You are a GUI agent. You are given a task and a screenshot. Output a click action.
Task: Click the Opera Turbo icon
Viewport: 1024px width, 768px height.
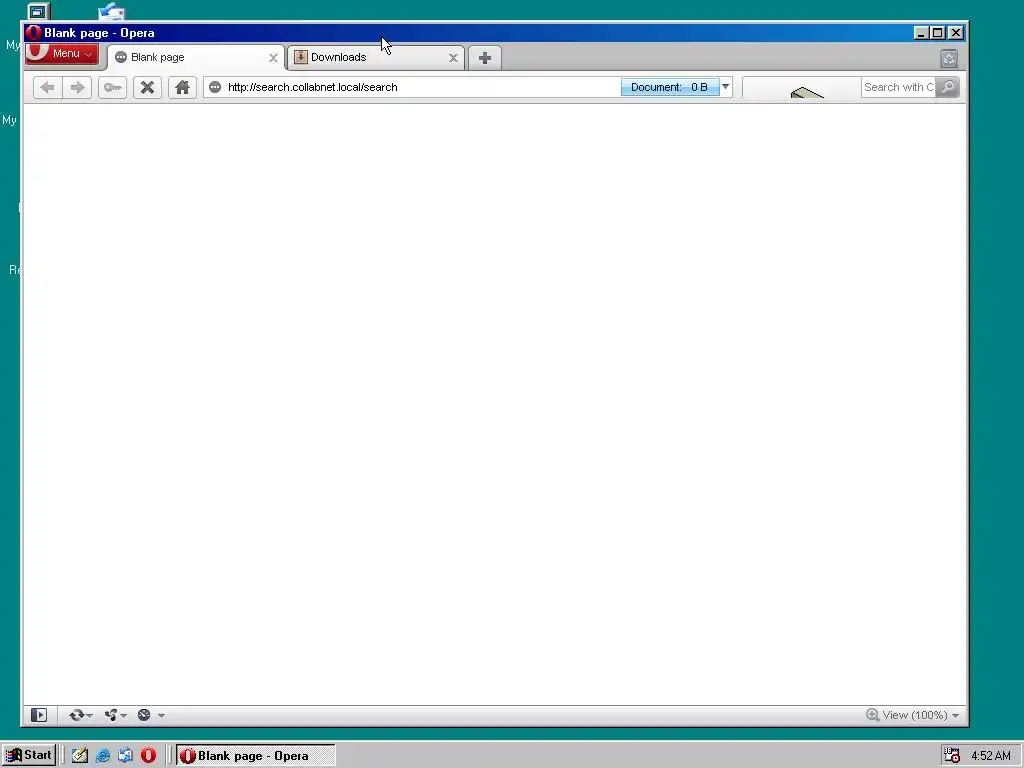pyautogui.click(x=144, y=715)
